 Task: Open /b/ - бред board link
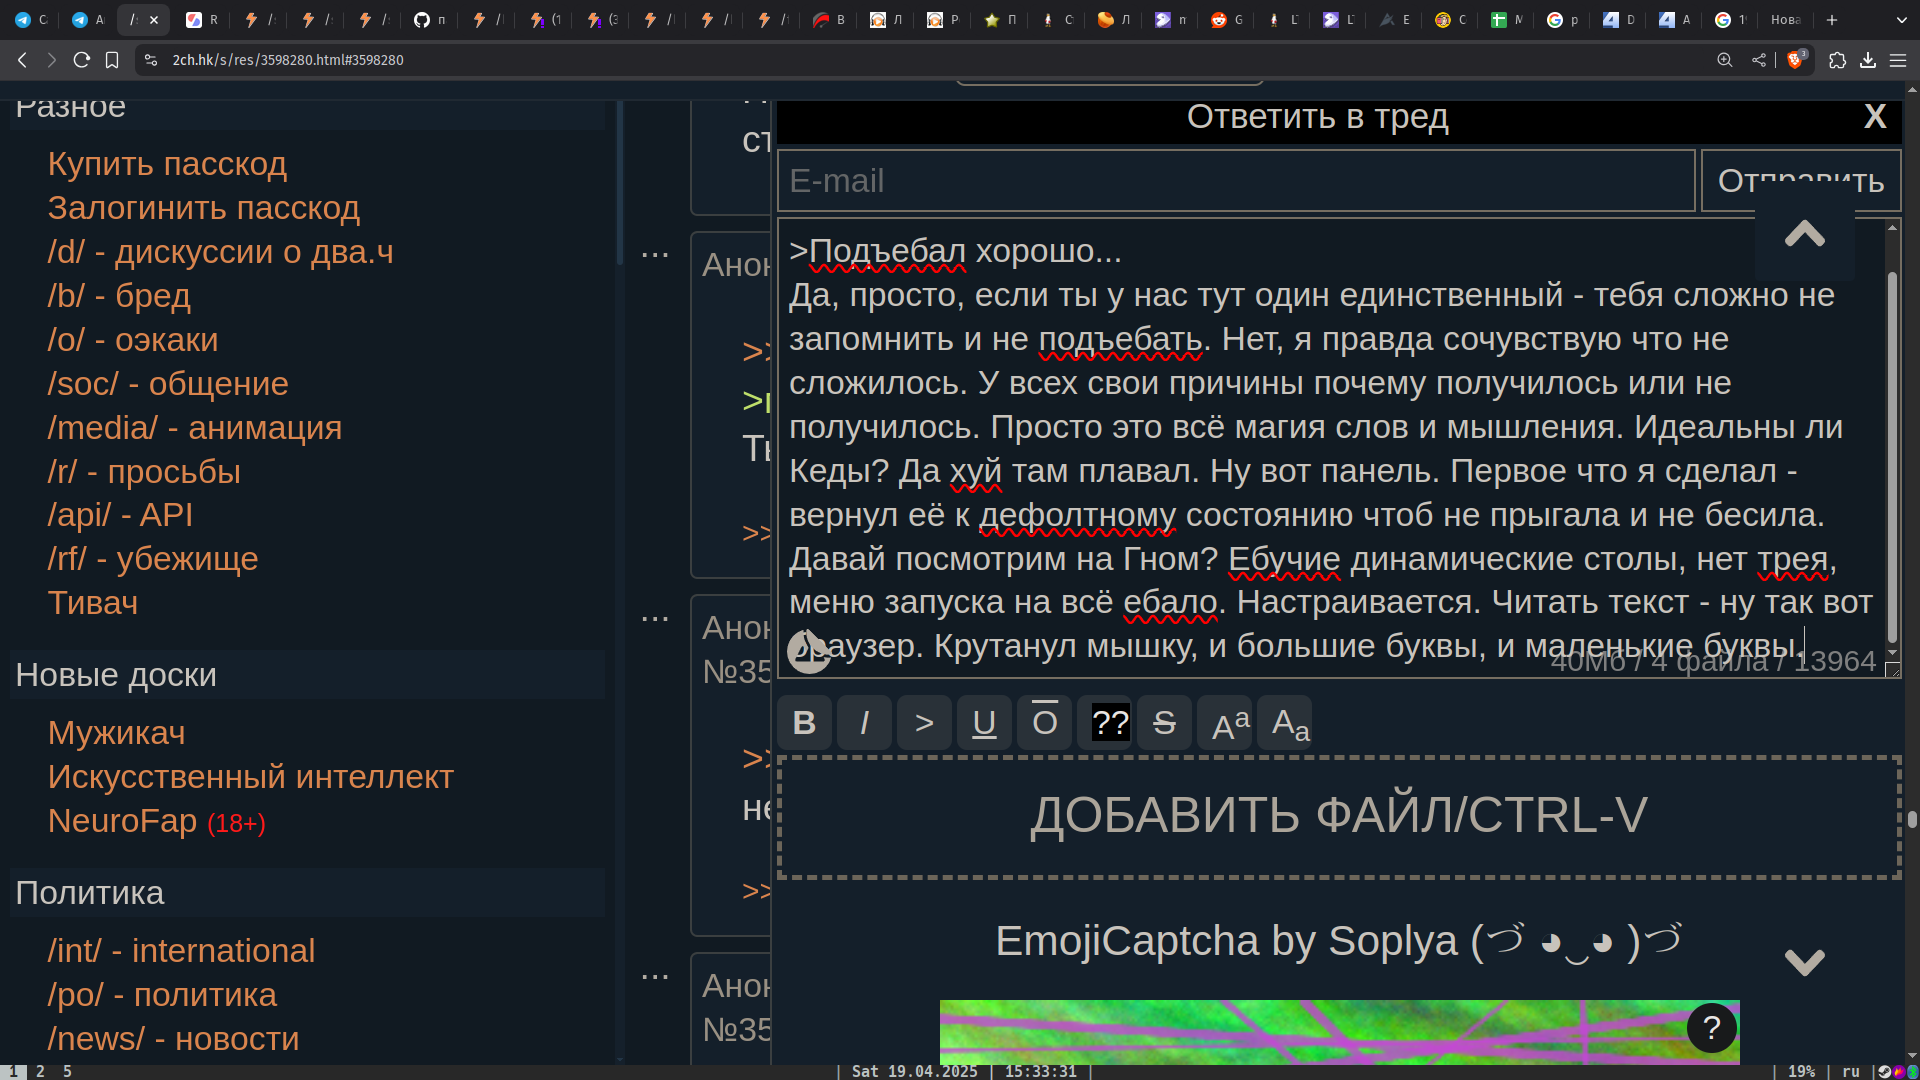coord(119,296)
